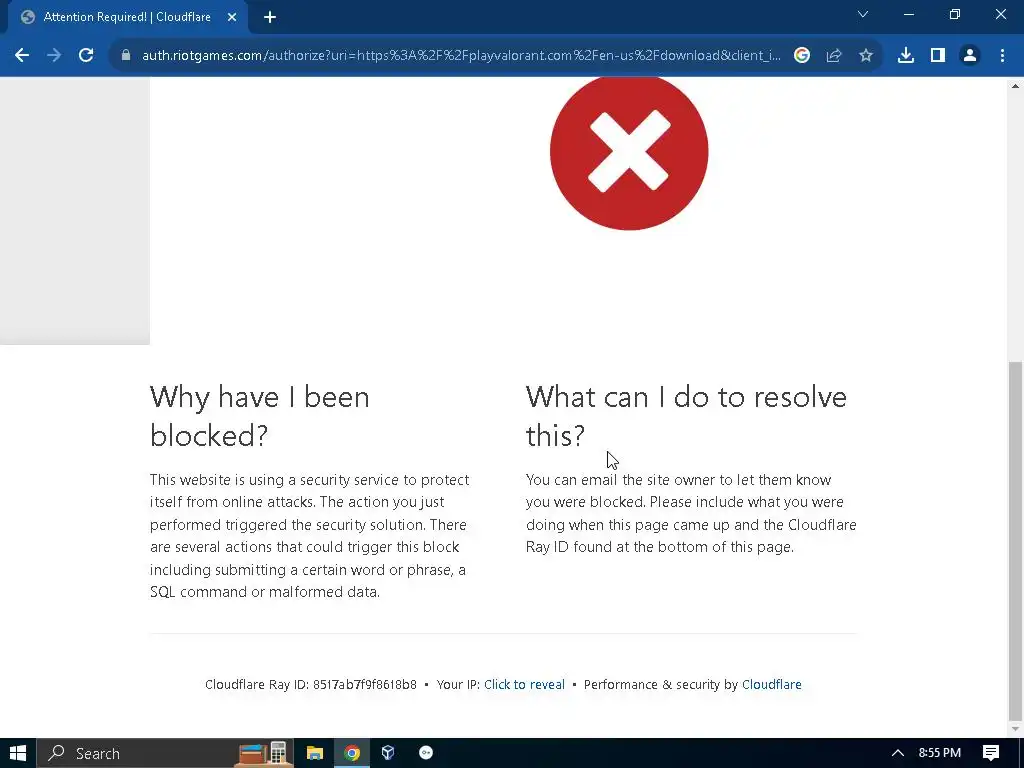Minimize the Chrome window

(908, 14)
